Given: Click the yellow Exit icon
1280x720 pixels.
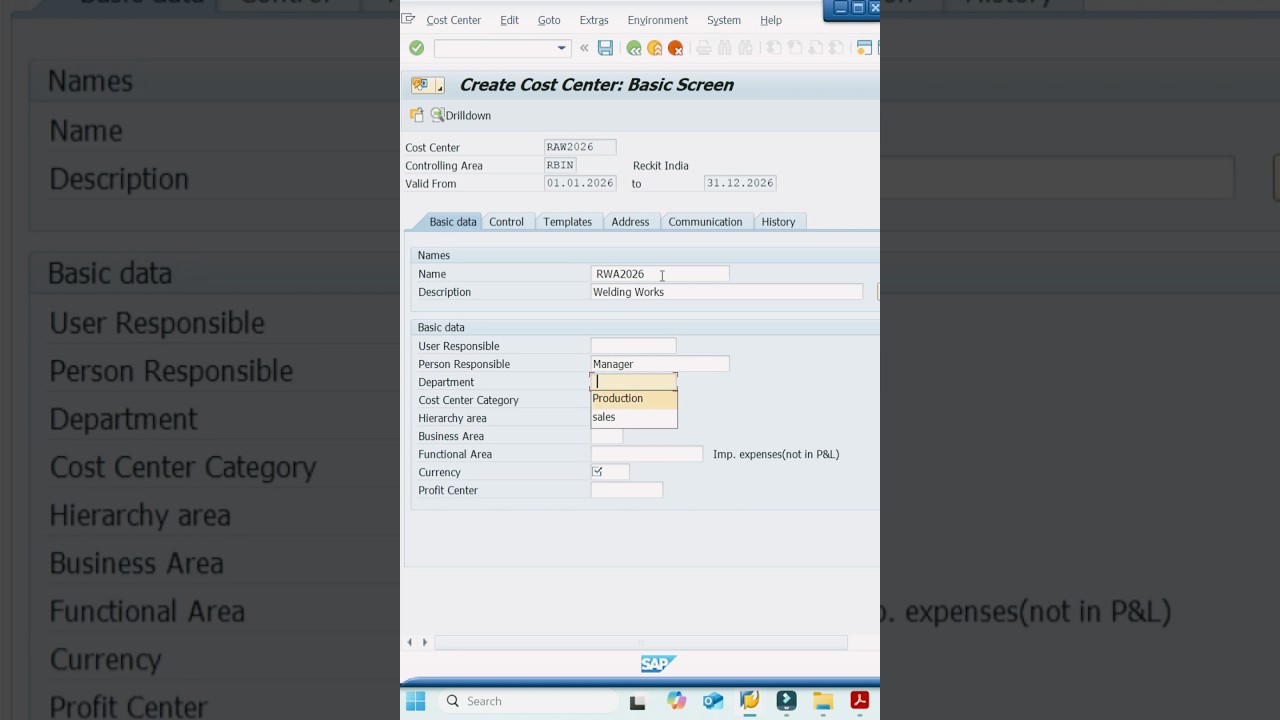Looking at the screenshot, I should (655, 48).
